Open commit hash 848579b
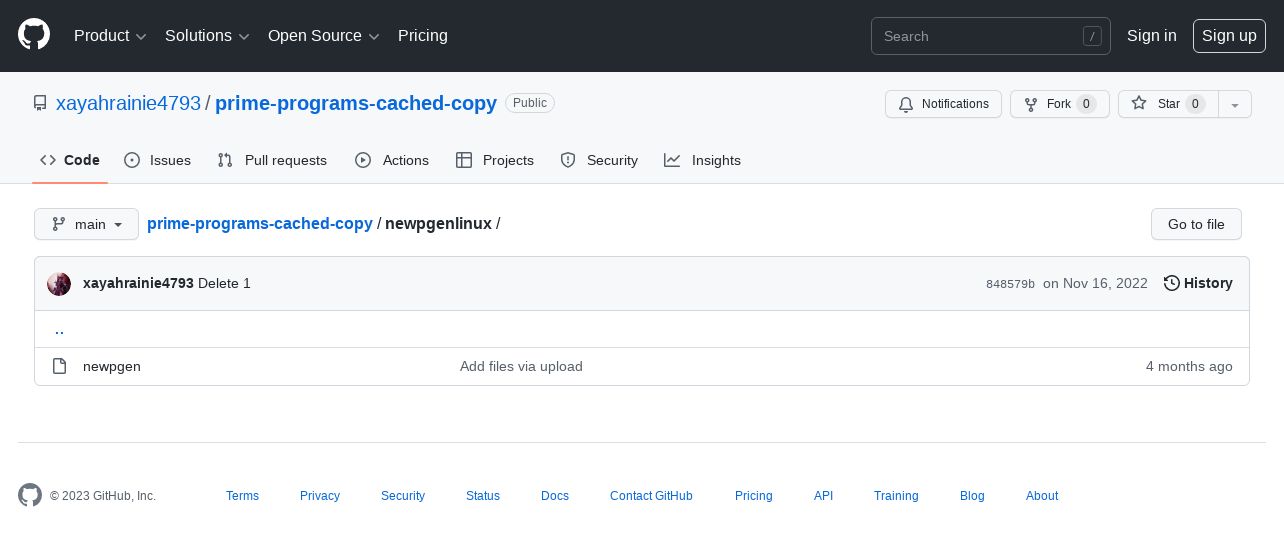 1010,284
